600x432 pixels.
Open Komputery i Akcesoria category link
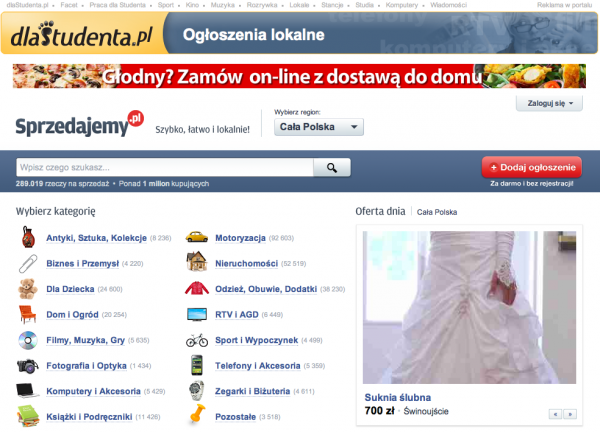point(93,391)
